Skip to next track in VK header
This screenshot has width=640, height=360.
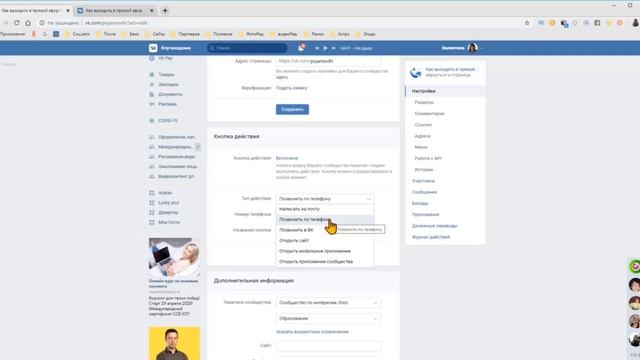(x=333, y=48)
